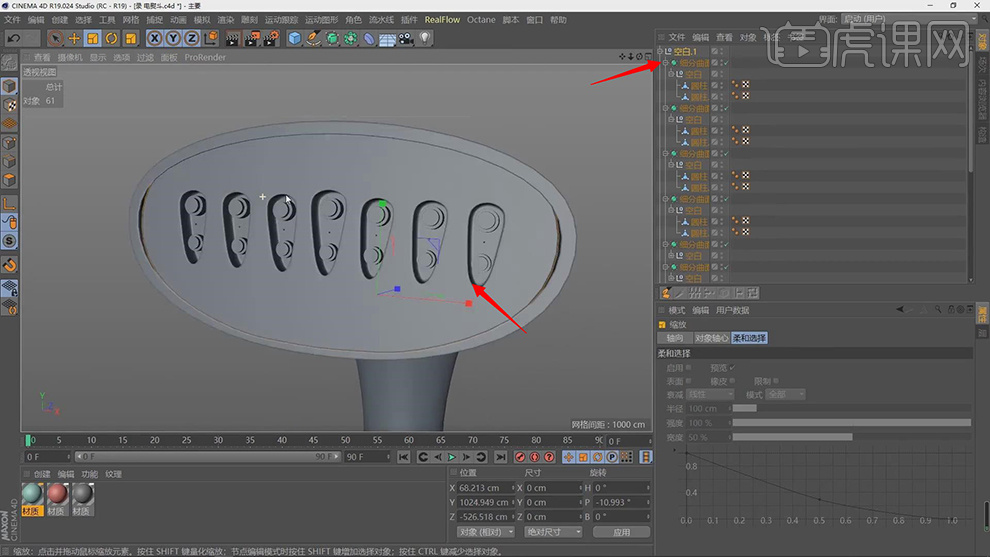Toggle the Z axis lock

click(x=192, y=38)
